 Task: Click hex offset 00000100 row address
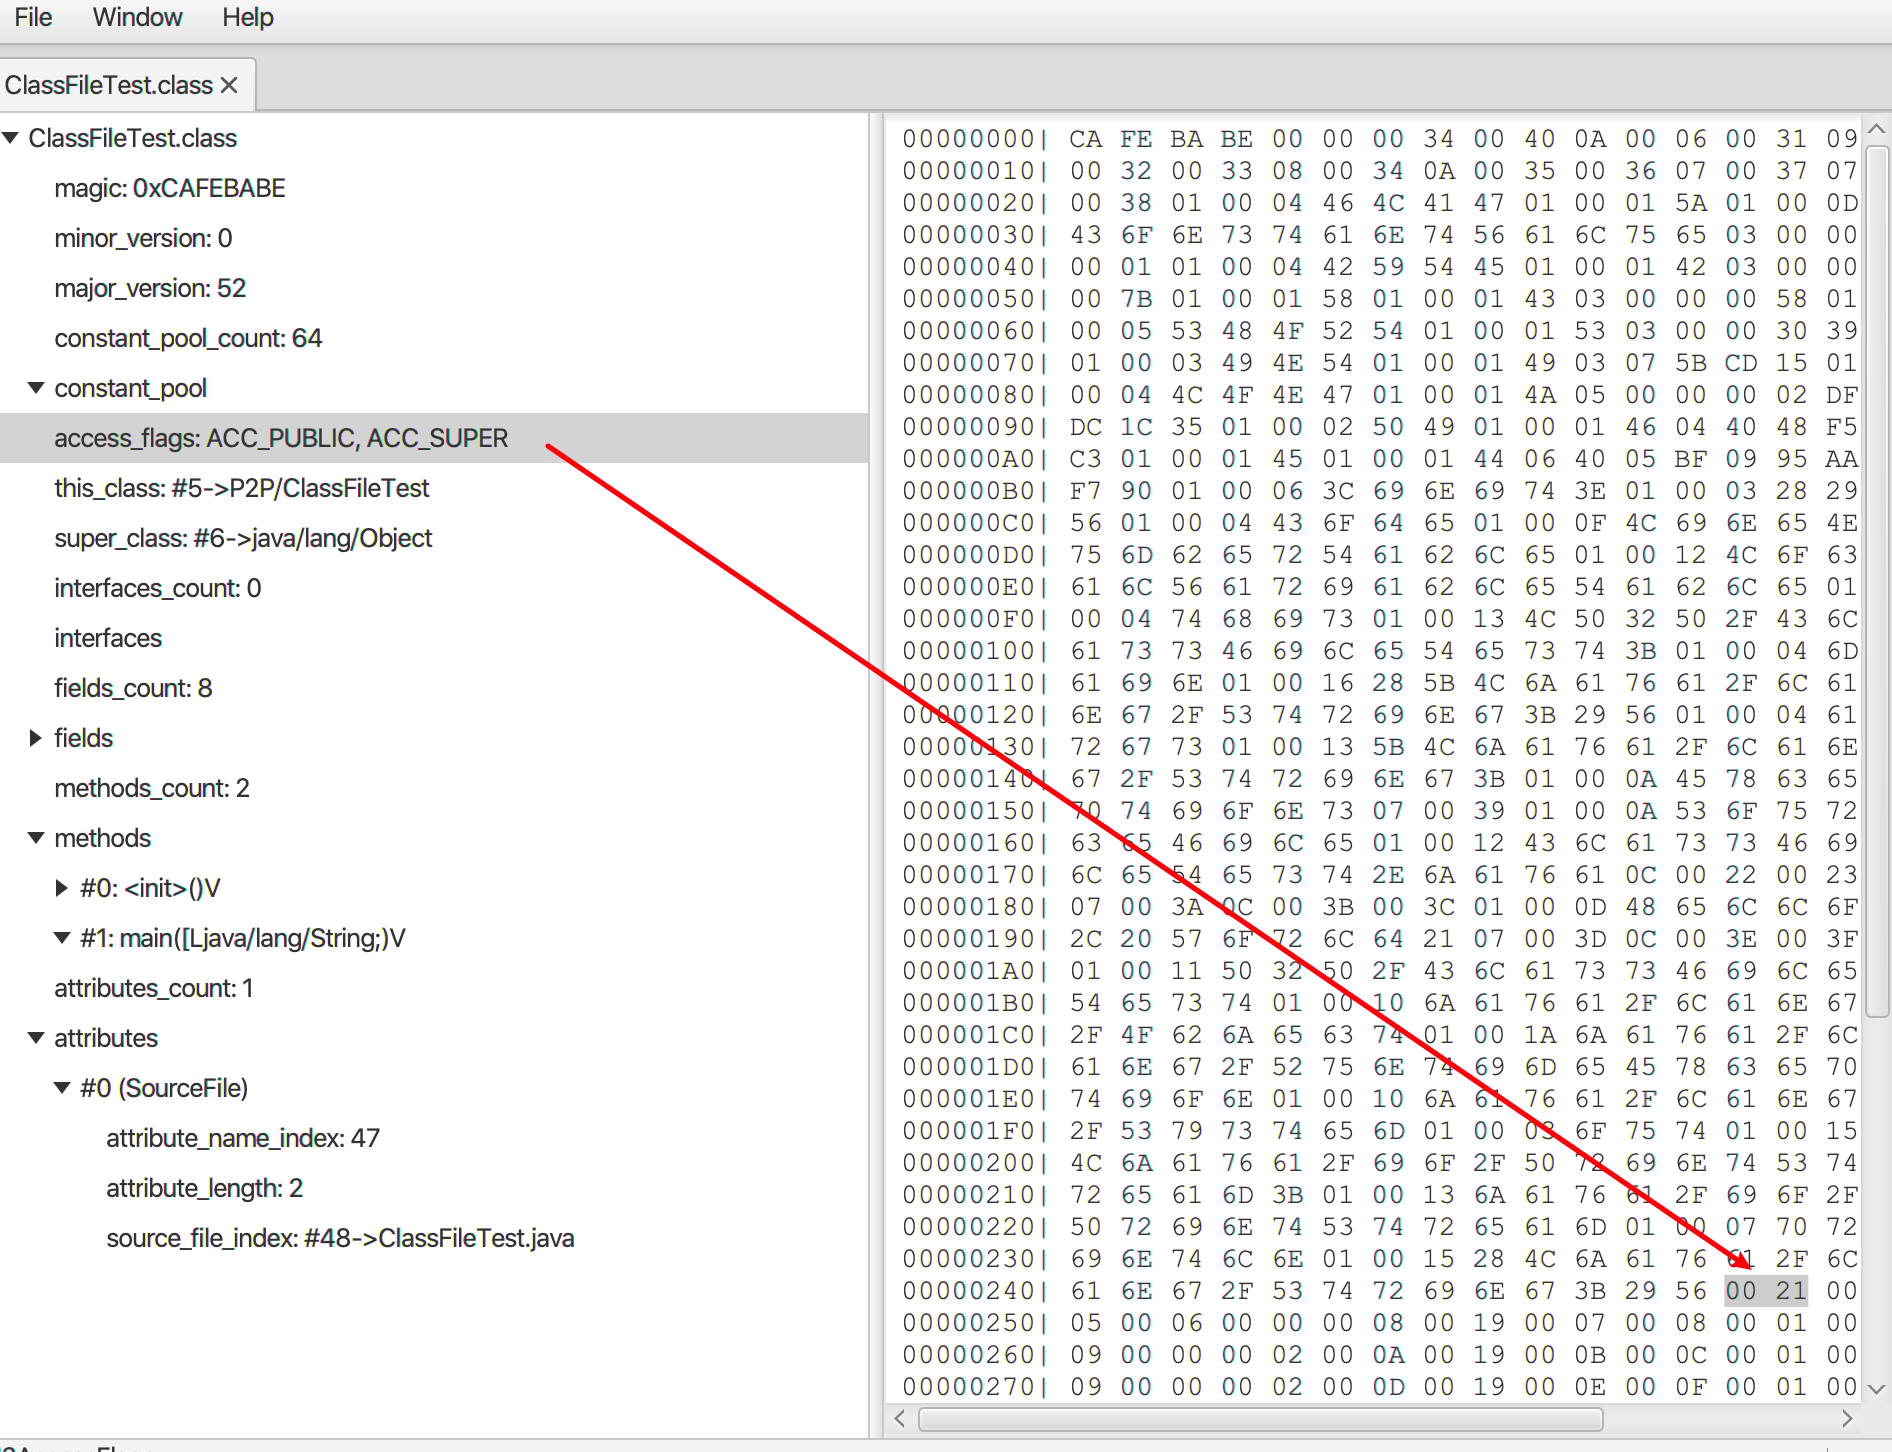coord(968,651)
